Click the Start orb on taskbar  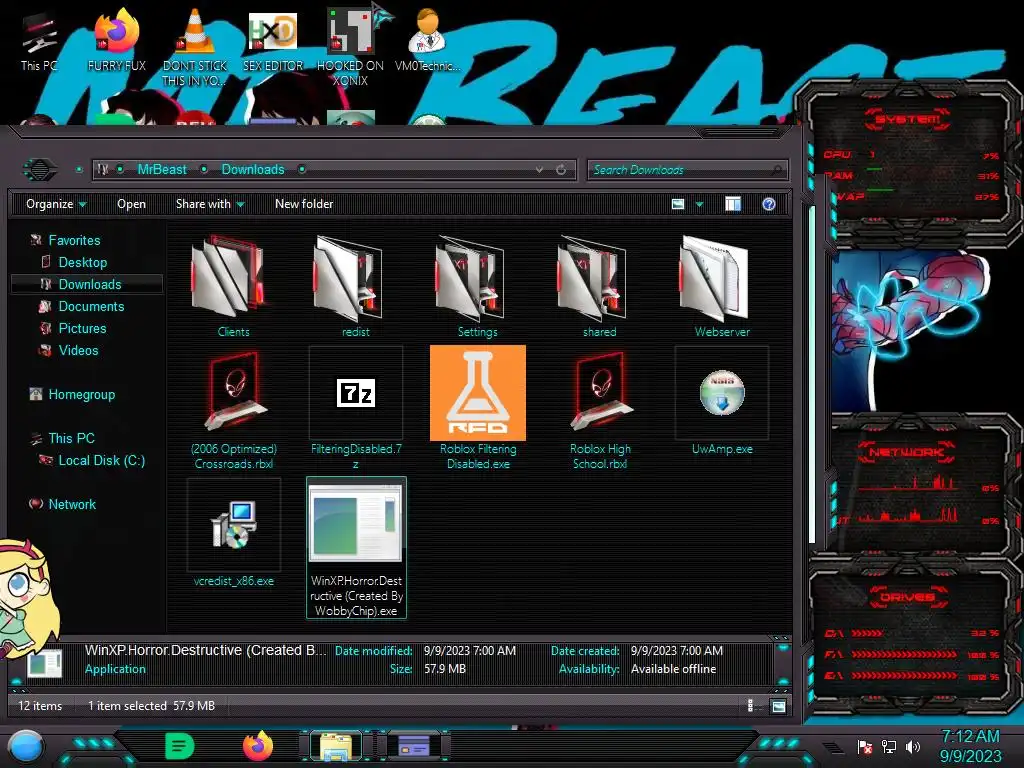pyautogui.click(x=26, y=746)
